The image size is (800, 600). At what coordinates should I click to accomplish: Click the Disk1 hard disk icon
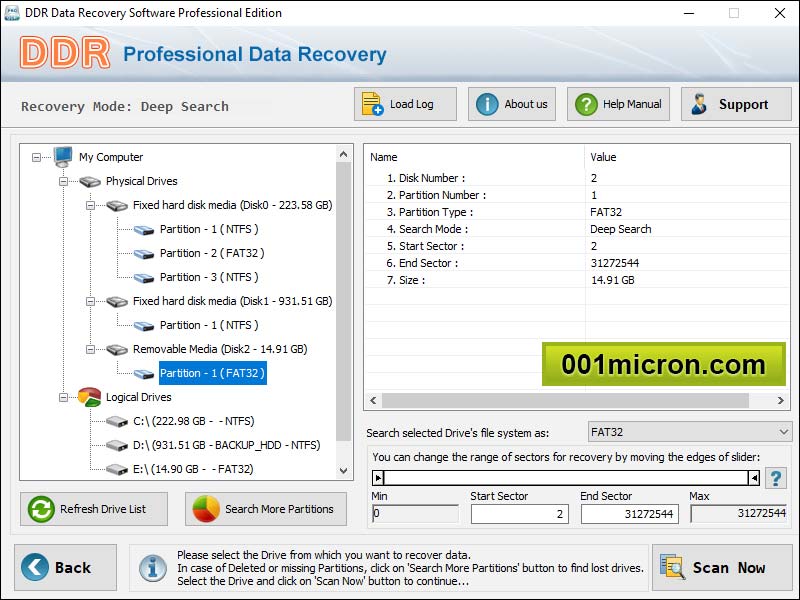click(x=117, y=301)
